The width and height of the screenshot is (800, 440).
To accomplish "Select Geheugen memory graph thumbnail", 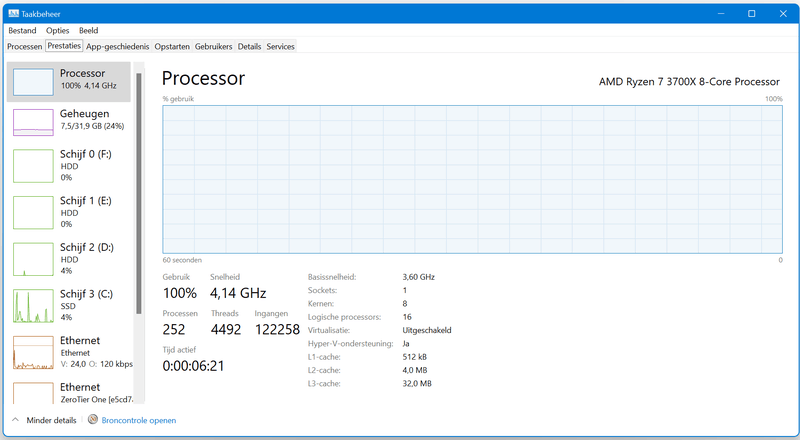I will pos(33,123).
